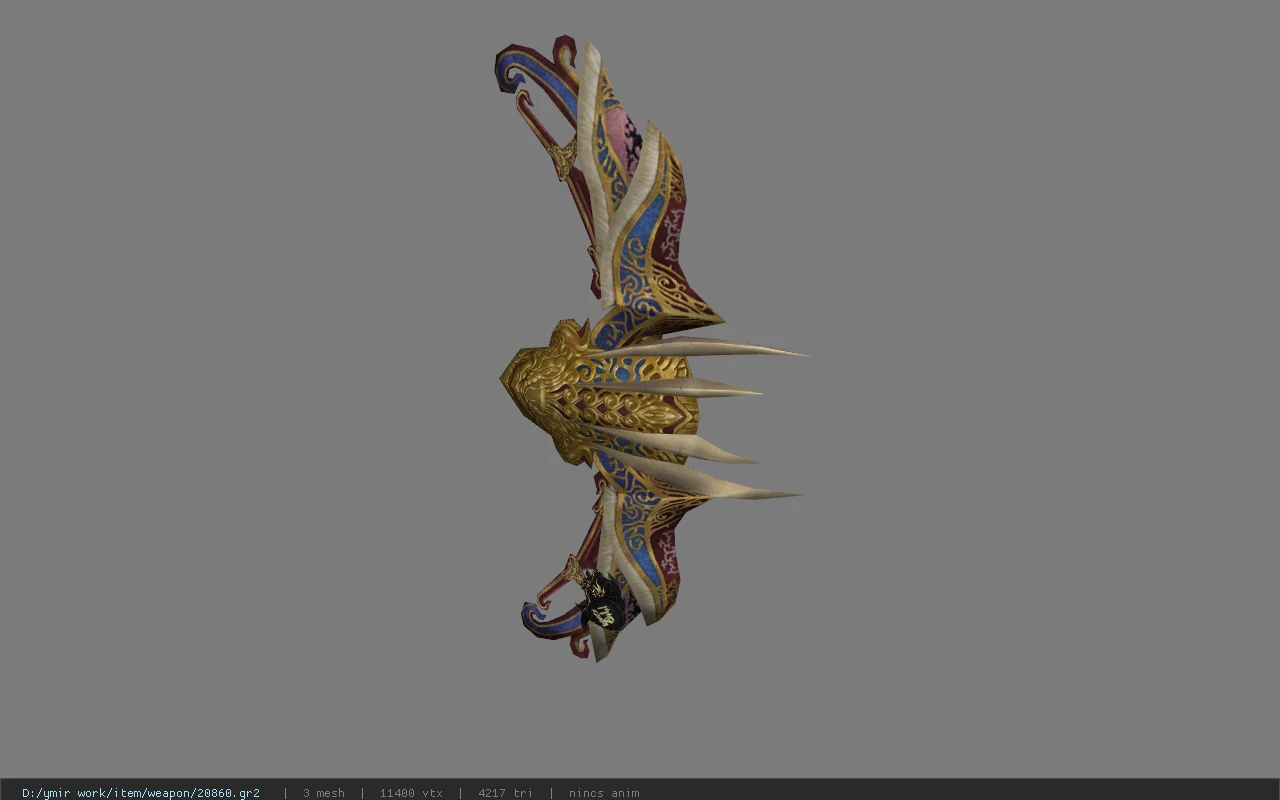Click the '11400 vtx' vertex count

coord(411,793)
